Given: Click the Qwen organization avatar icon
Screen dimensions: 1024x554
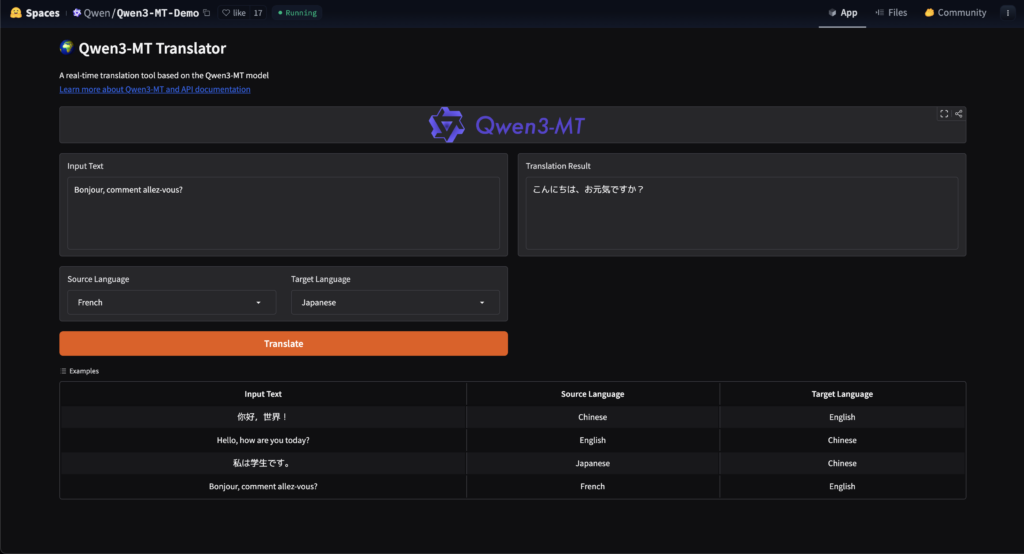Looking at the screenshot, I should [x=77, y=12].
